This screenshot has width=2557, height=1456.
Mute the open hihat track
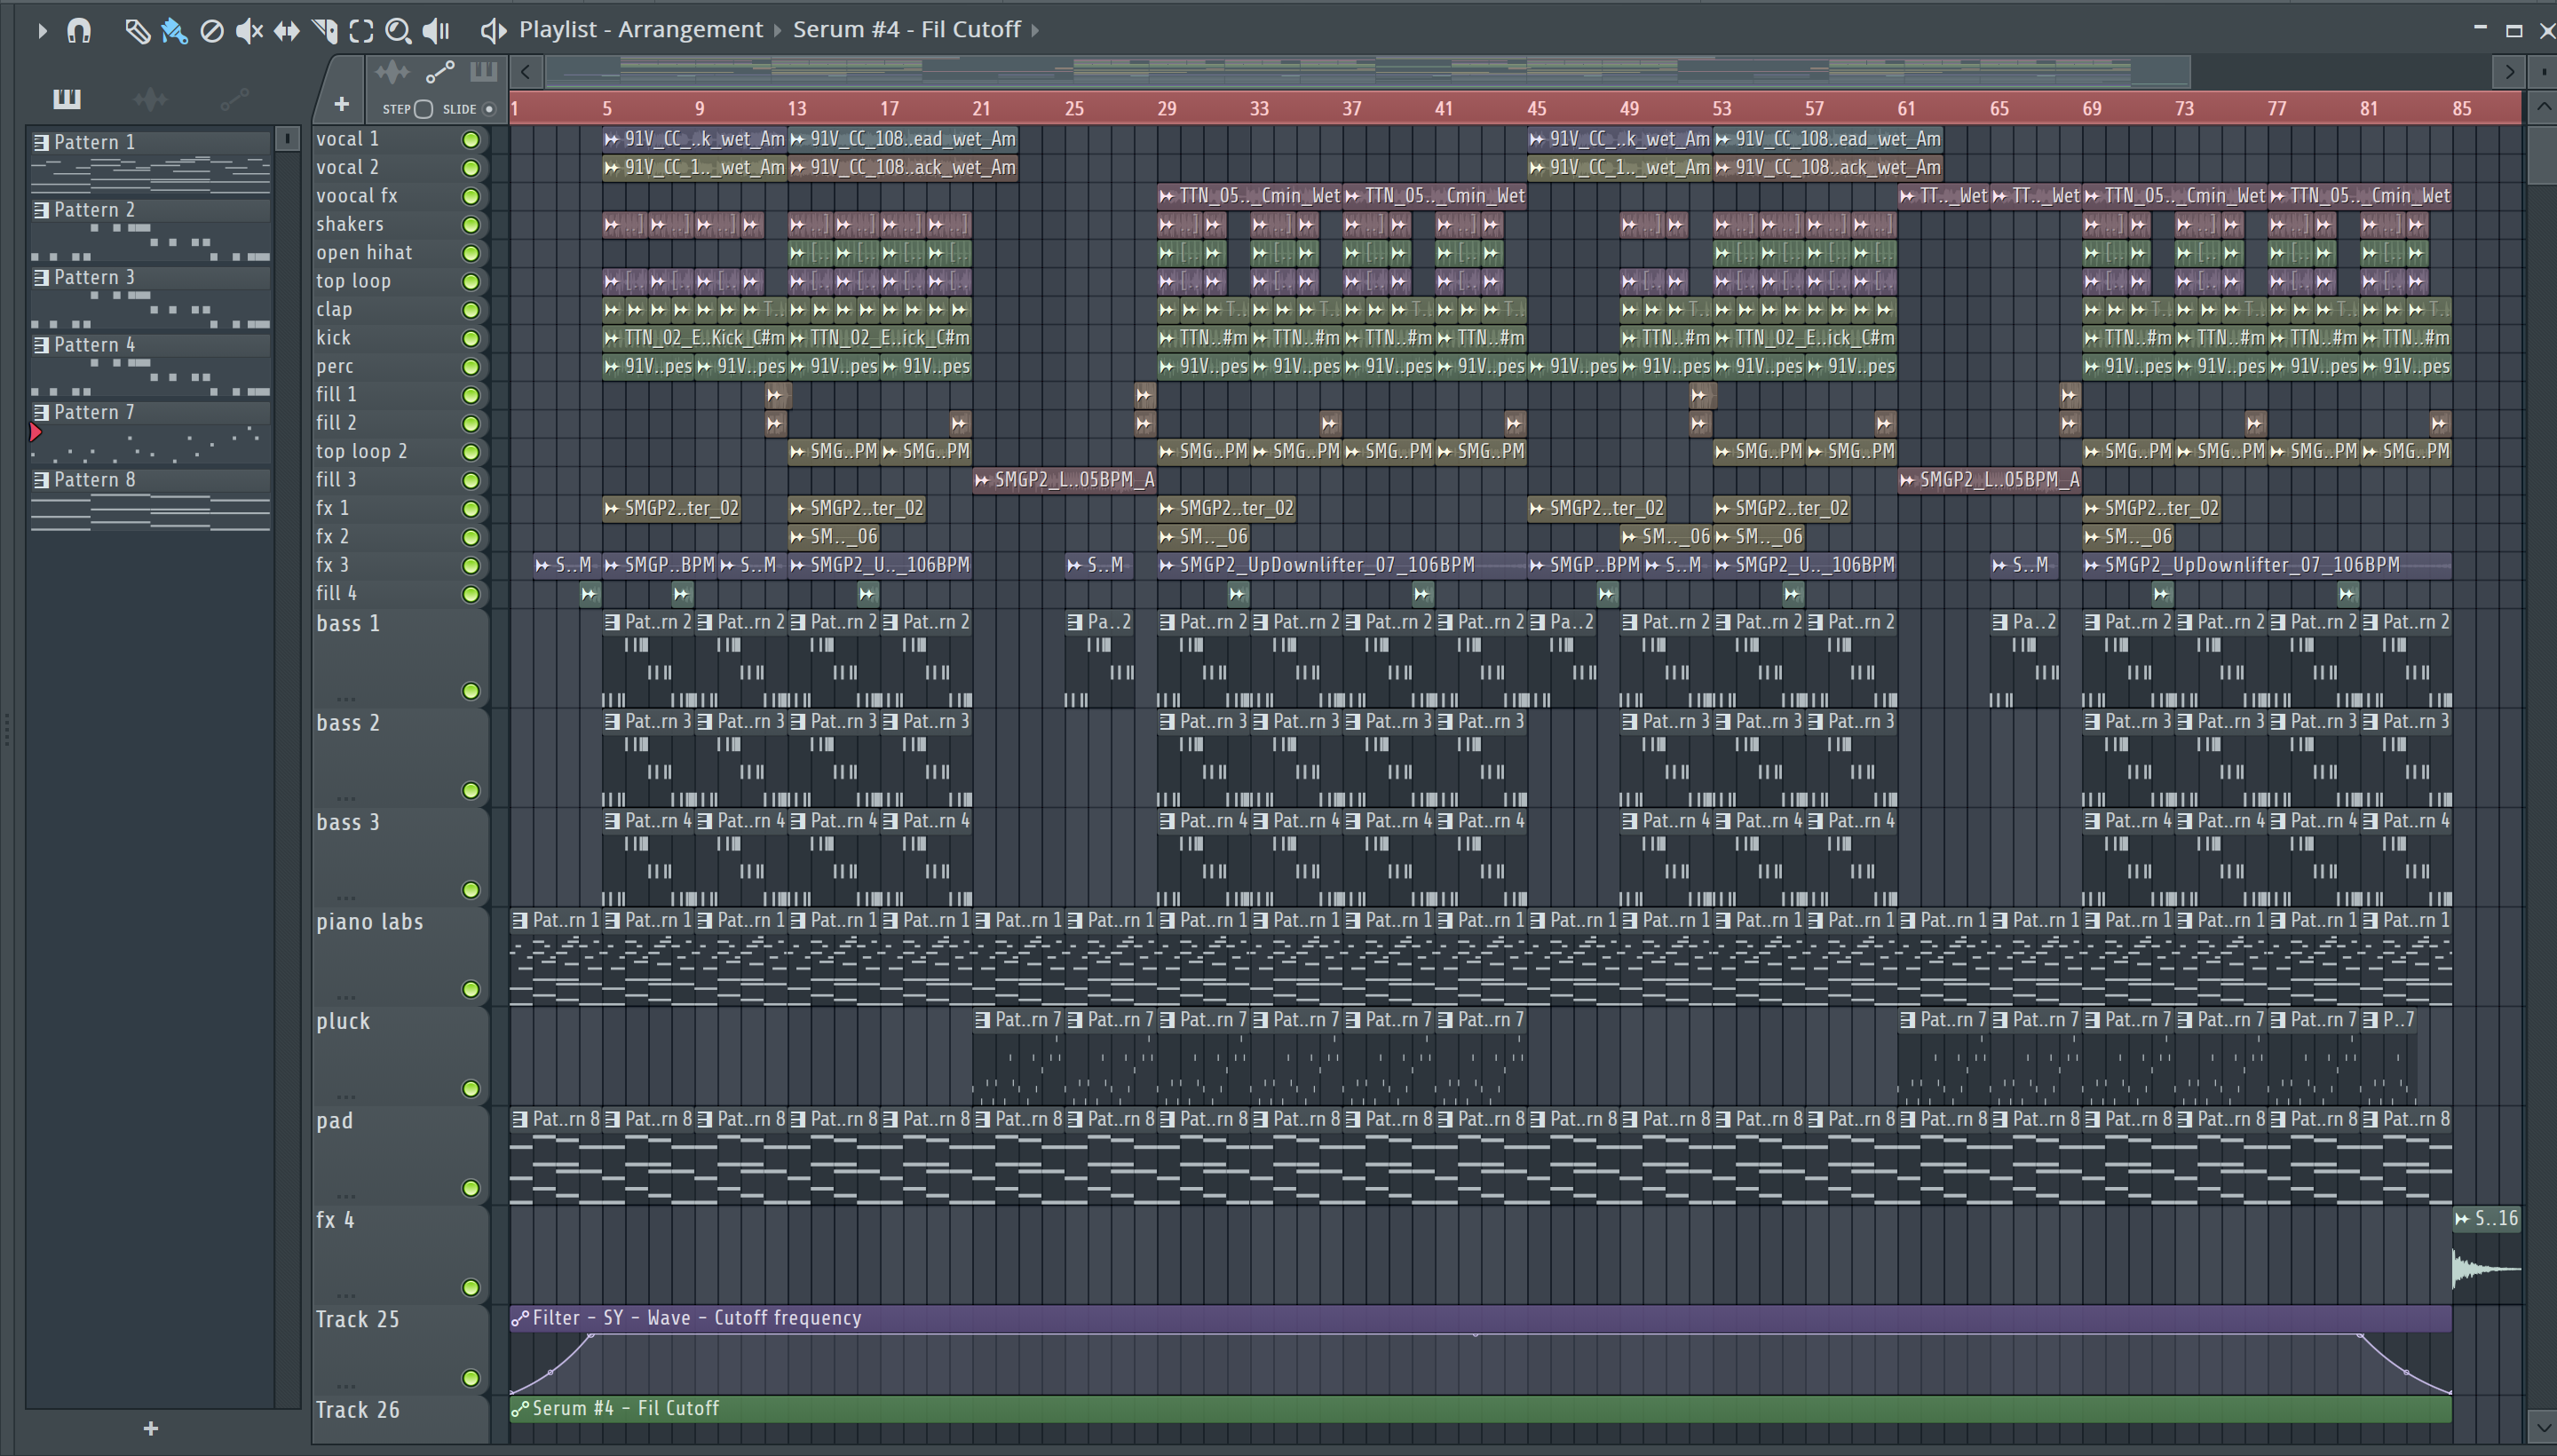coord(470,253)
